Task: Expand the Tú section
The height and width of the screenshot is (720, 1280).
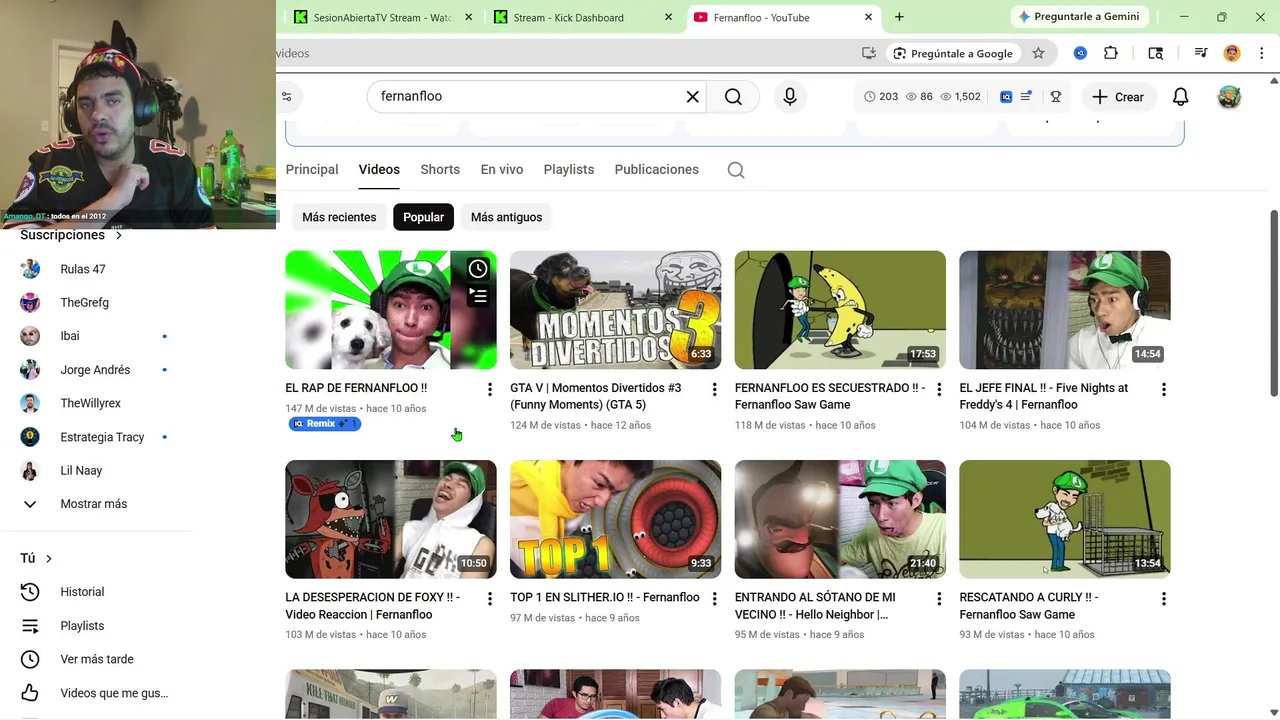Action: [x=37, y=558]
